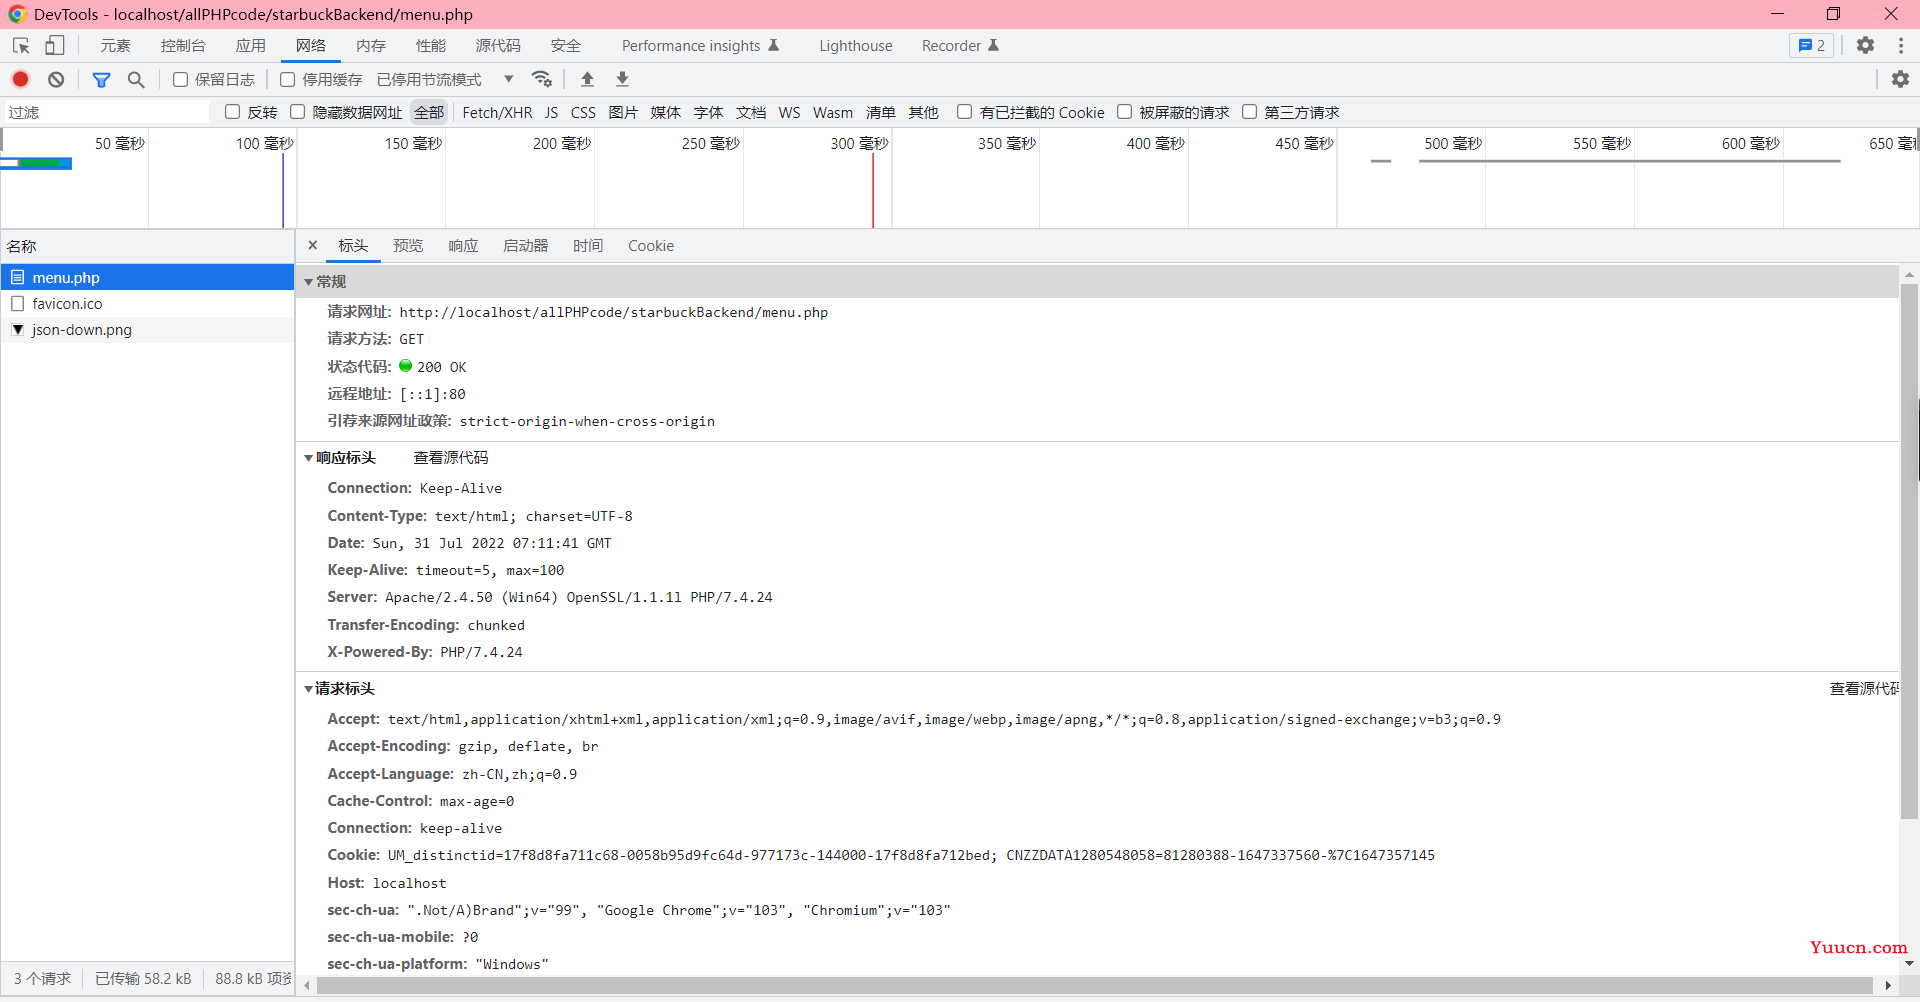Image resolution: width=1920 pixels, height=1002 pixels.
Task: Filter requests by WS type
Action: tap(789, 112)
